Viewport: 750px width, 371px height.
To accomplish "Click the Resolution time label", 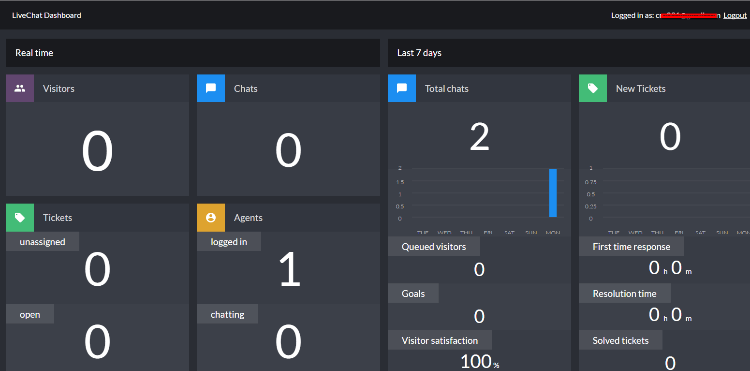I will pyautogui.click(x=625, y=293).
